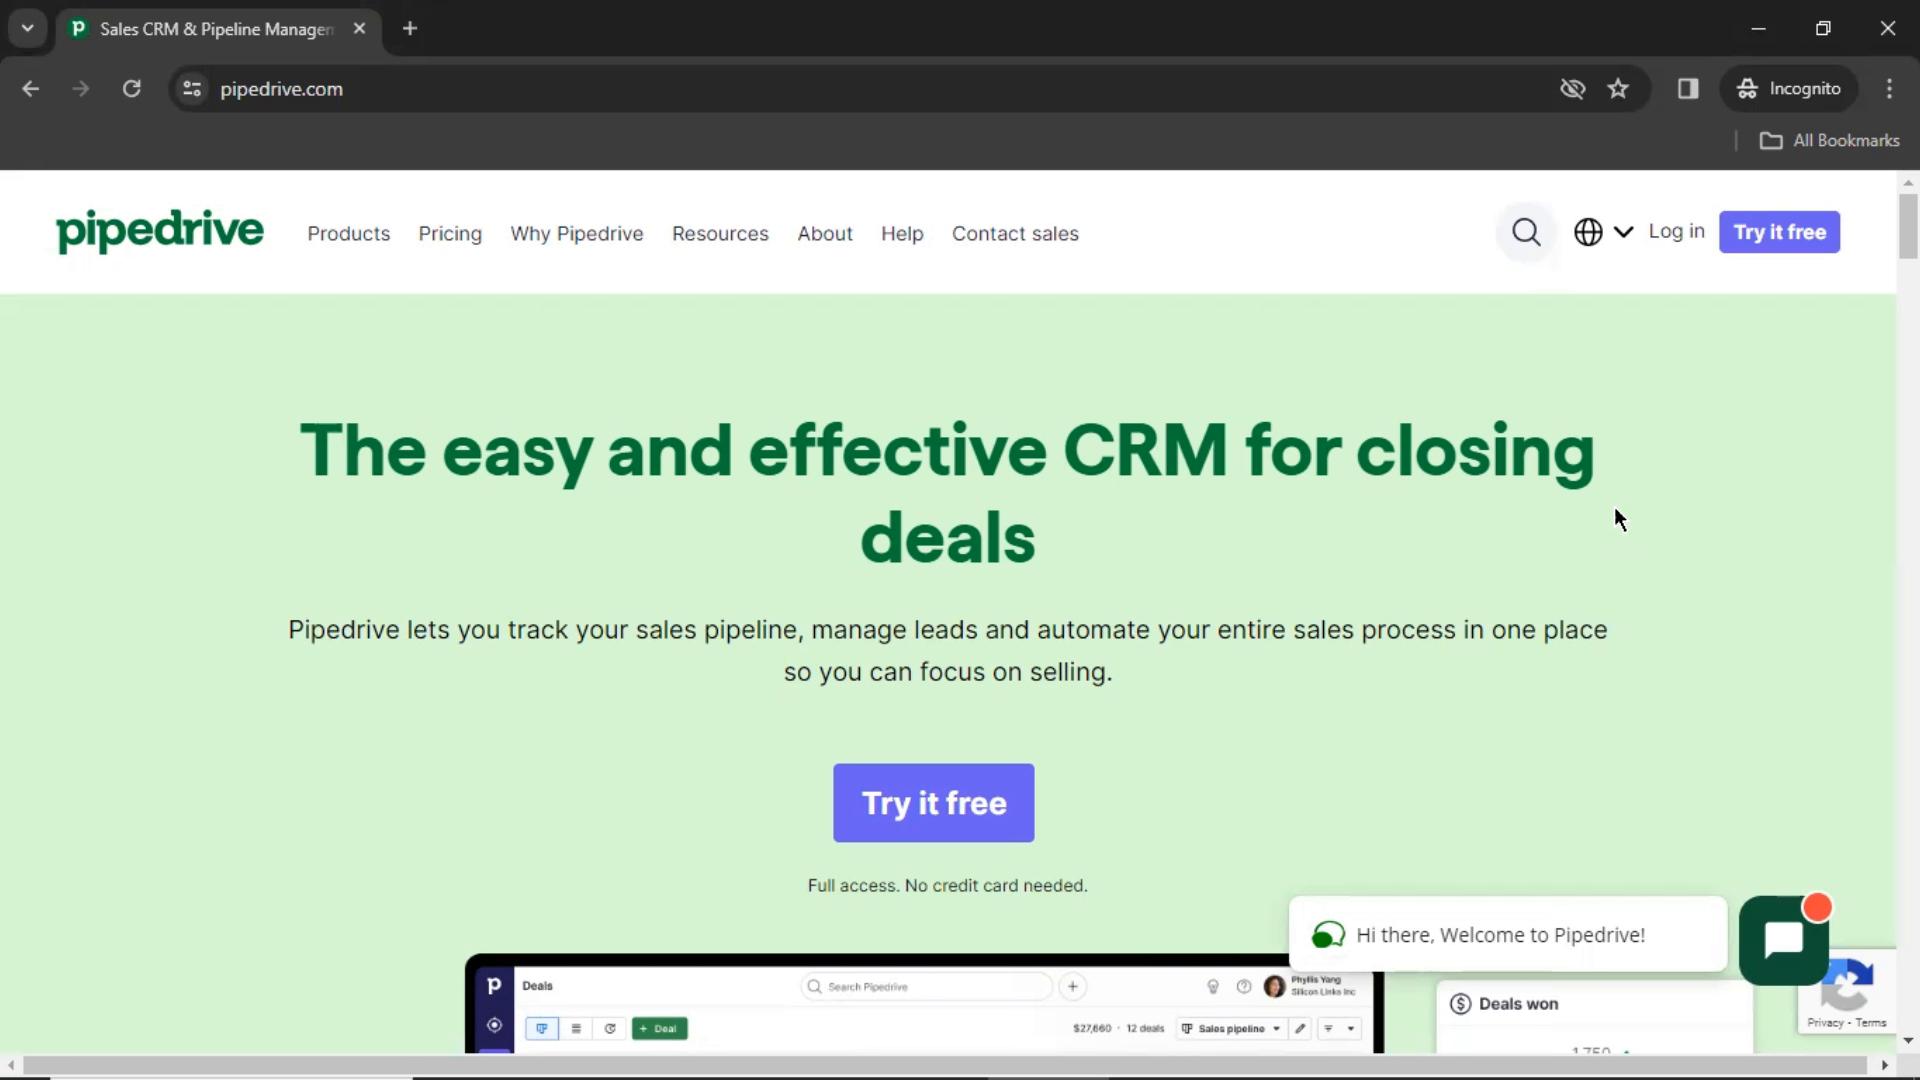Screen dimensions: 1920x1080
Task: Click the language/globe selector icon
Action: (x=1589, y=232)
